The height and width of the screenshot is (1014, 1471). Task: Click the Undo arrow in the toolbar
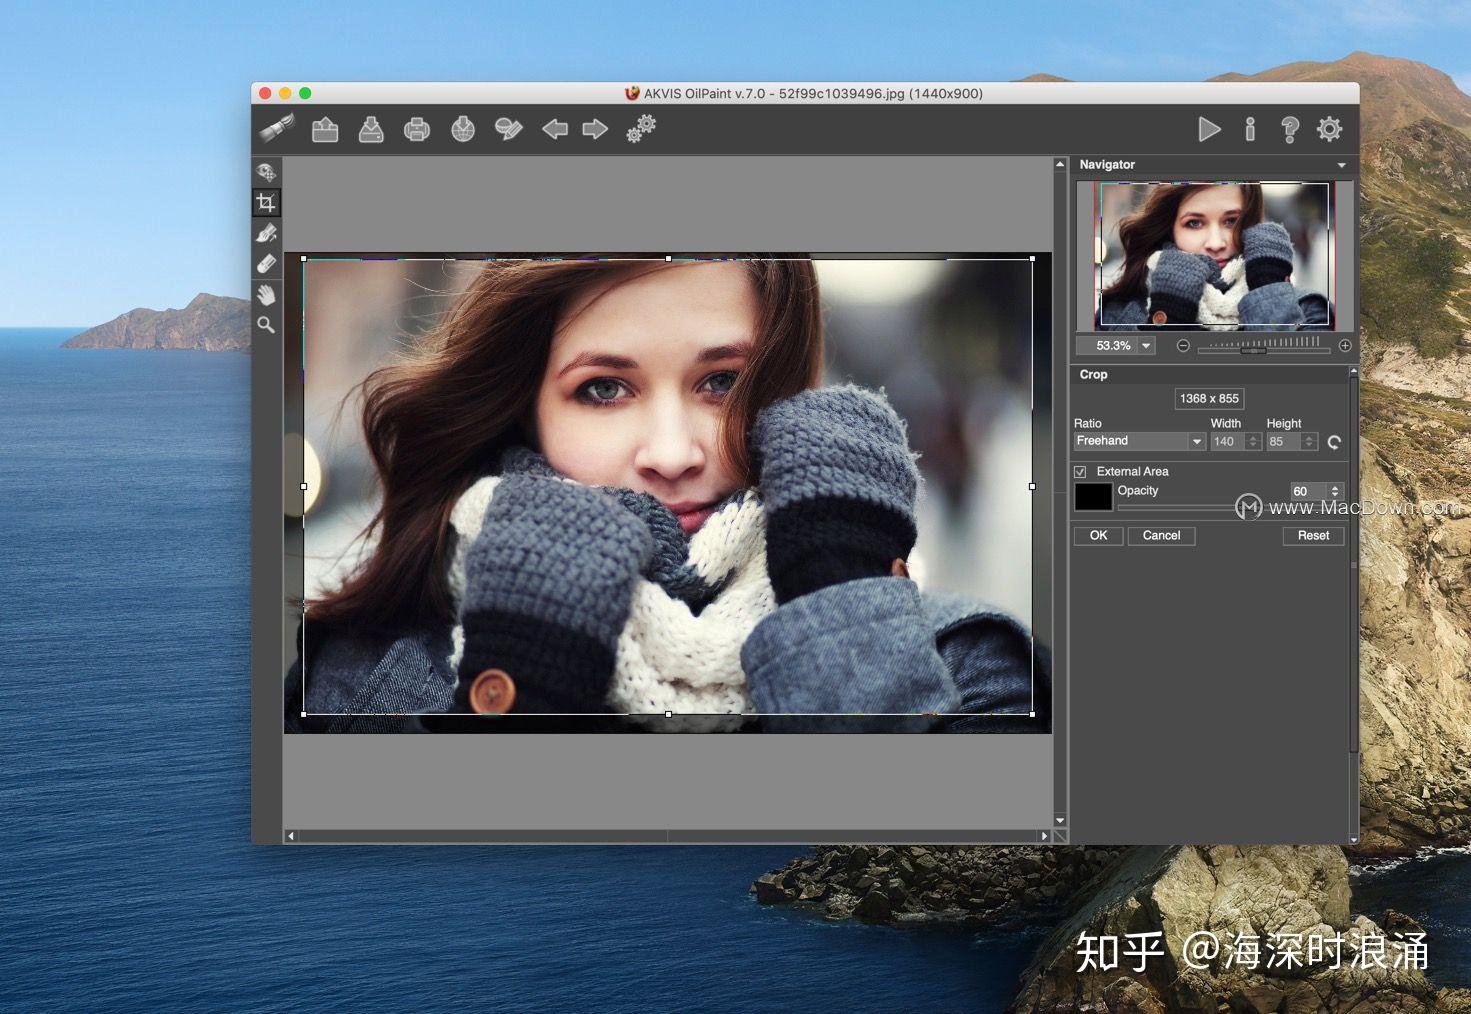point(555,129)
